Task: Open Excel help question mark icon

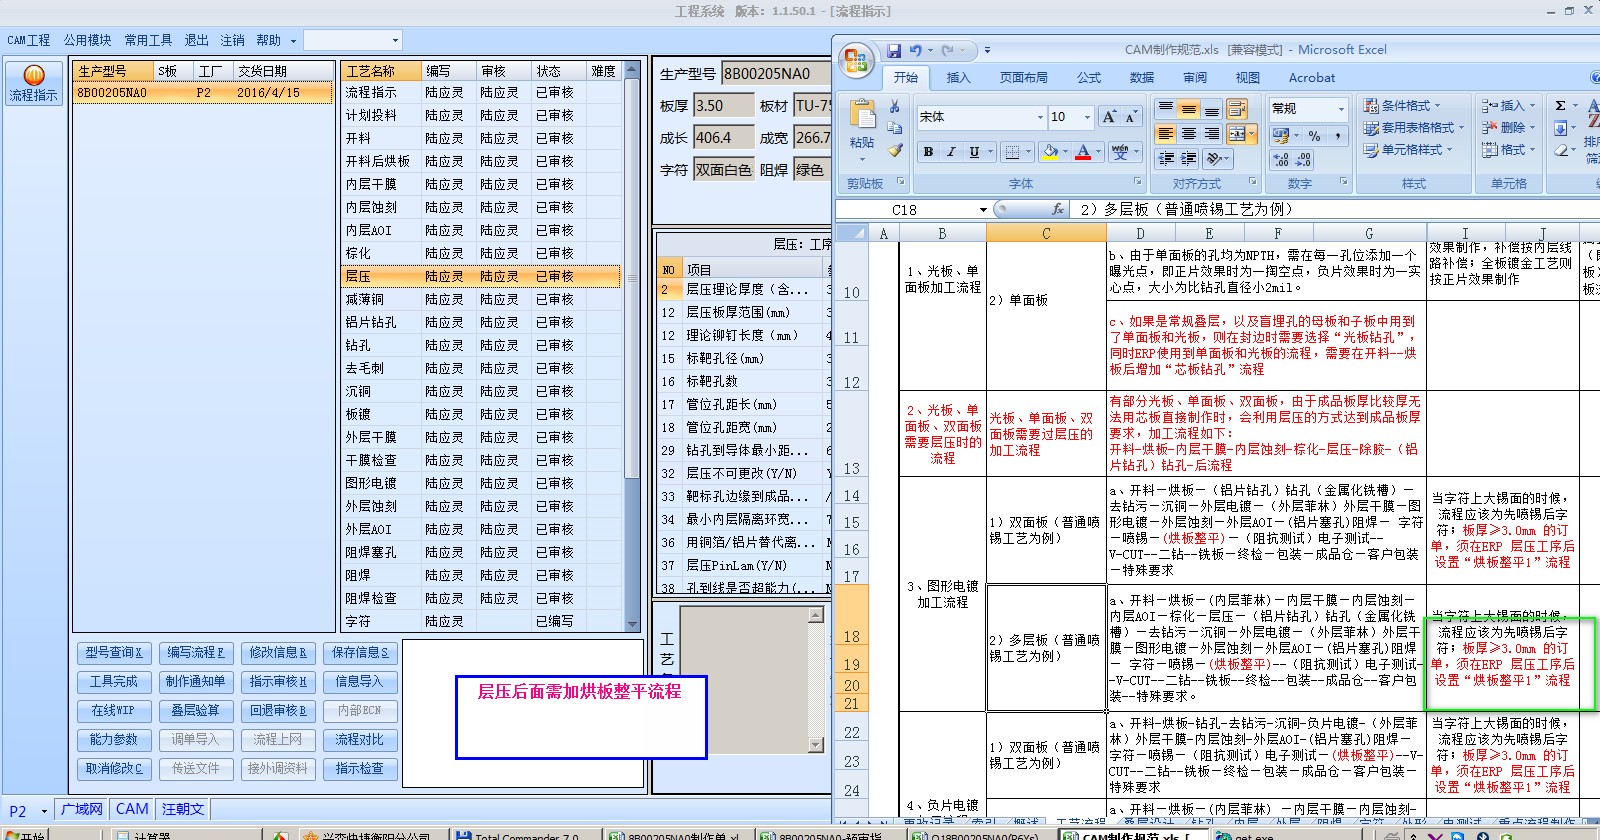Action: (x=1593, y=77)
